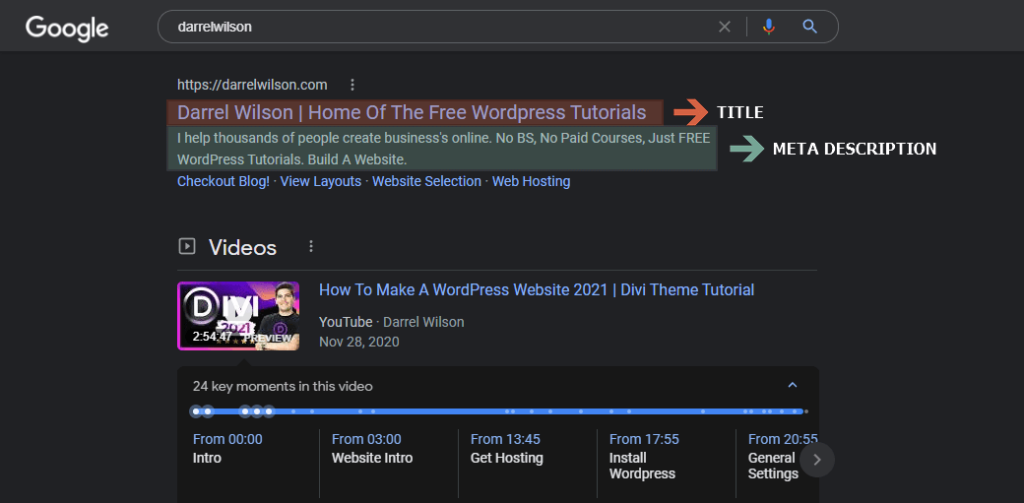Open the View Layouts sitelink
This screenshot has width=1024, height=503.
[321, 181]
